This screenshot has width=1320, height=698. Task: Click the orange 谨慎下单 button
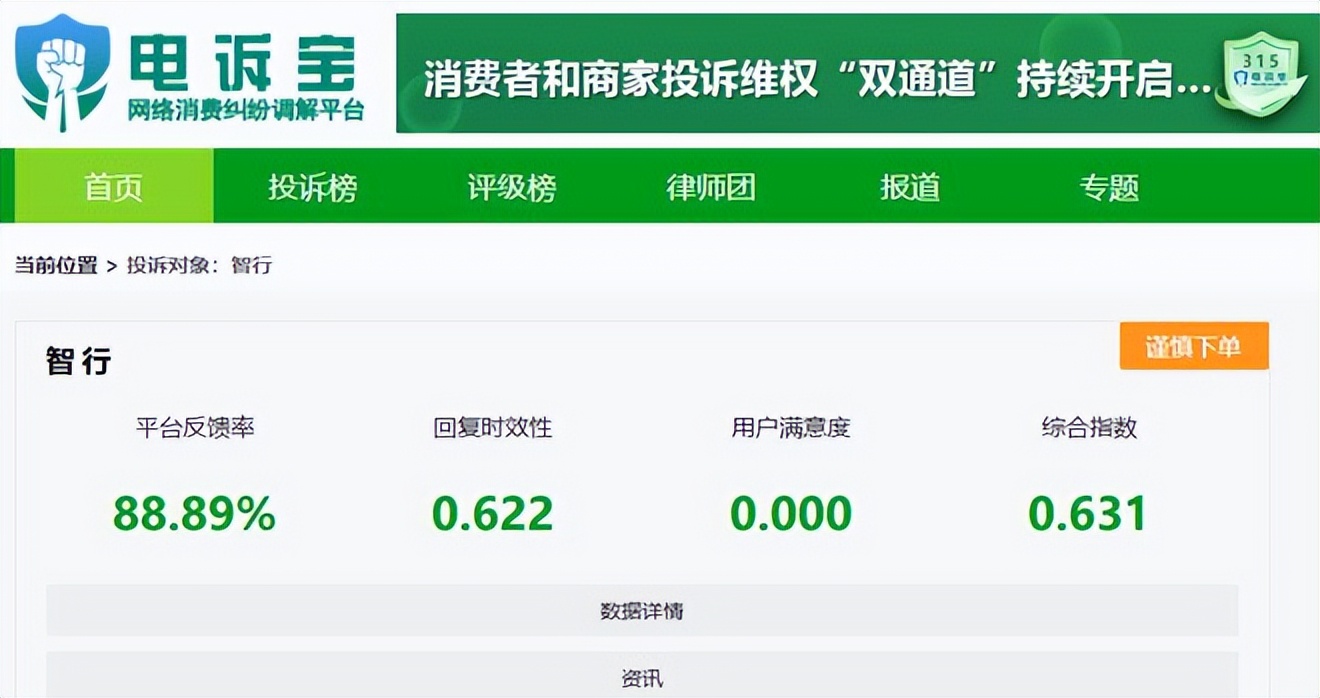(1194, 346)
